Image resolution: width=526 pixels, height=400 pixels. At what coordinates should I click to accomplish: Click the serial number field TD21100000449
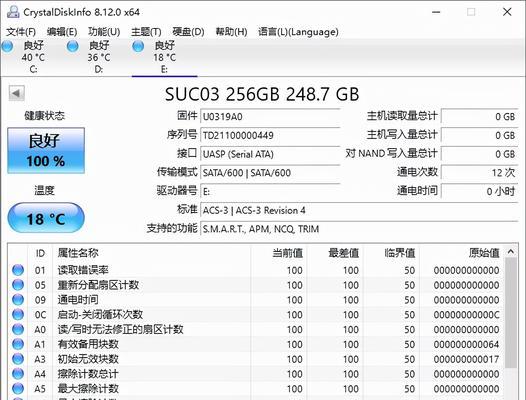(x=270, y=135)
